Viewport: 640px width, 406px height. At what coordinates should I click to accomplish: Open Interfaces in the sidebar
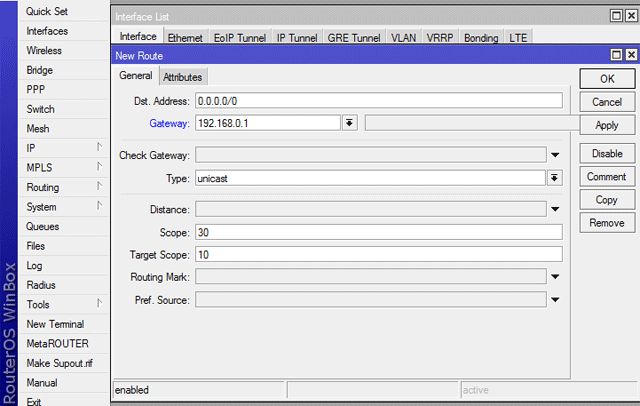[x=47, y=31]
